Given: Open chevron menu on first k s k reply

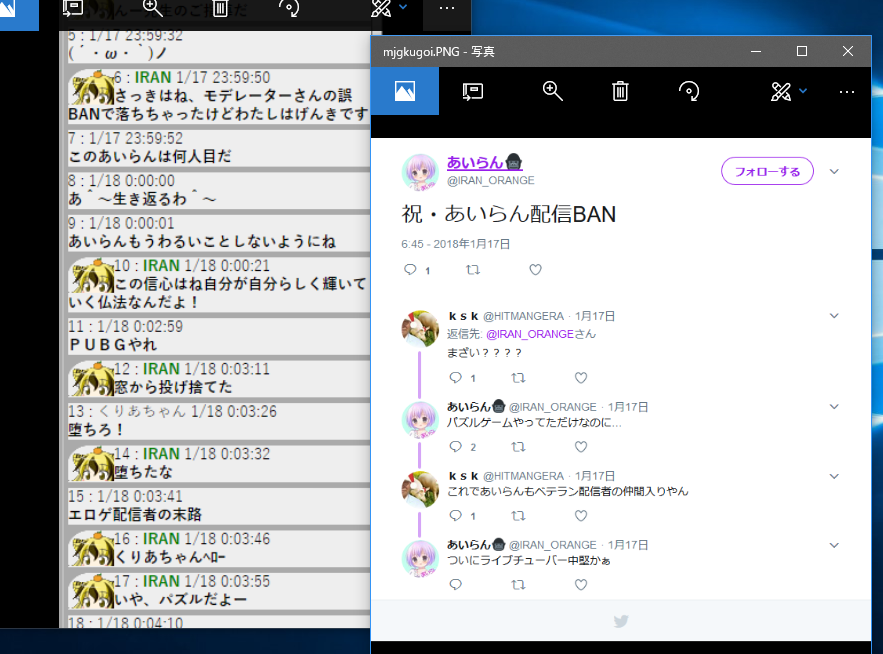Looking at the screenshot, I should 835,316.
